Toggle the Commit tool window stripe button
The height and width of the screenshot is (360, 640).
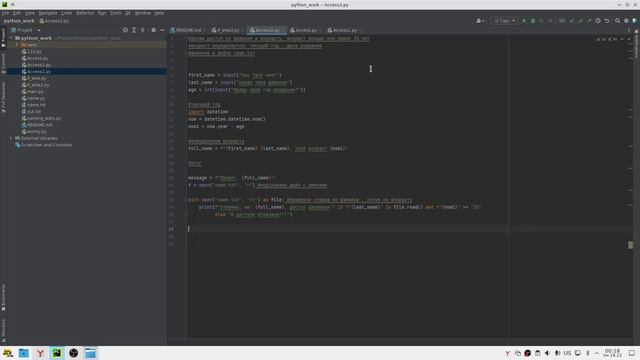3,64
